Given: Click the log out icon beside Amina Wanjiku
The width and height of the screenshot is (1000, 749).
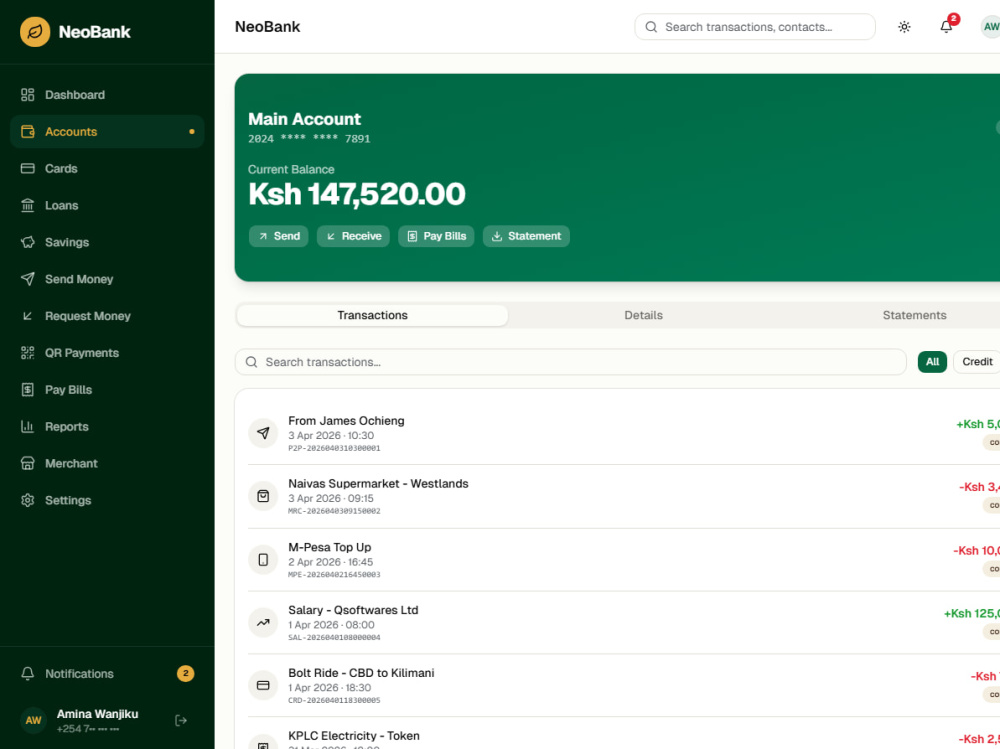Looking at the screenshot, I should point(181,720).
